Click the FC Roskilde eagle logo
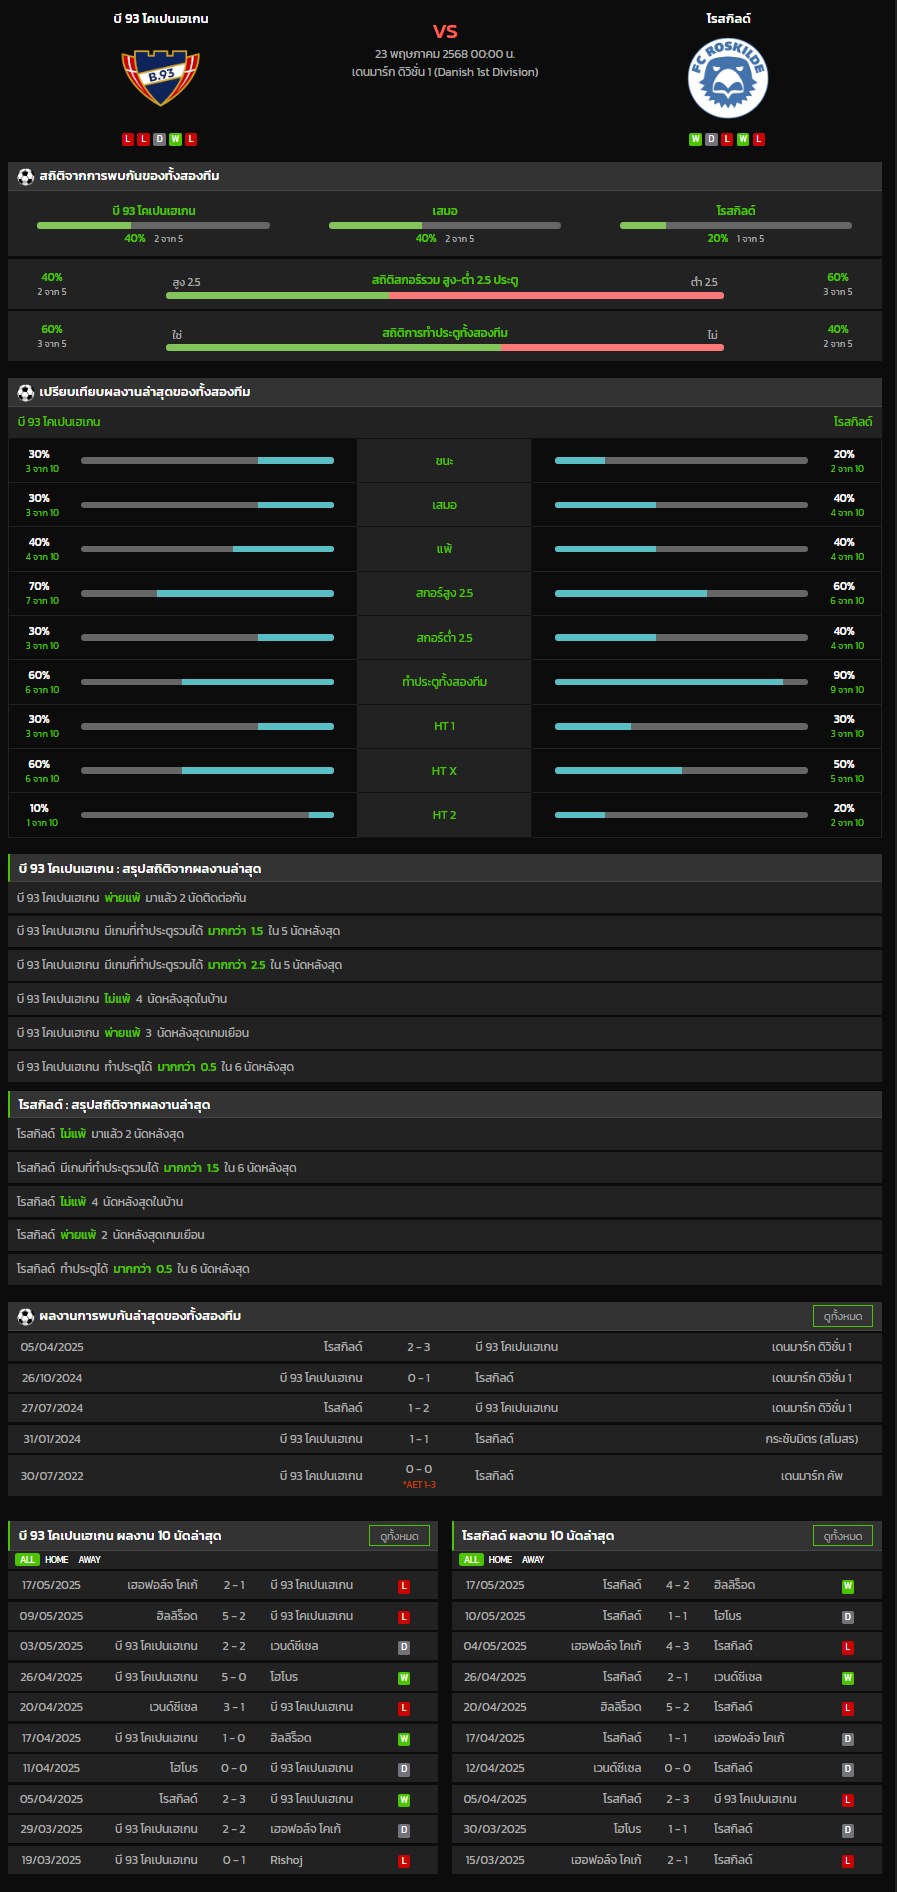897x1892 pixels. pyautogui.click(x=728, y=79)
